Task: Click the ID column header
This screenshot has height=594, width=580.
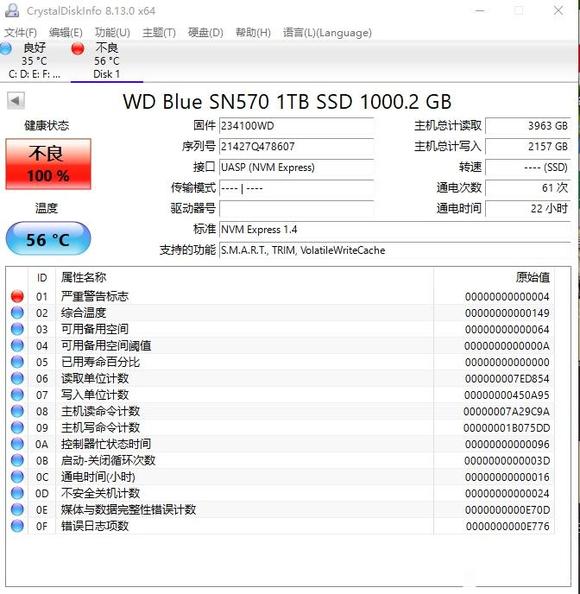Action: [42, 278]
